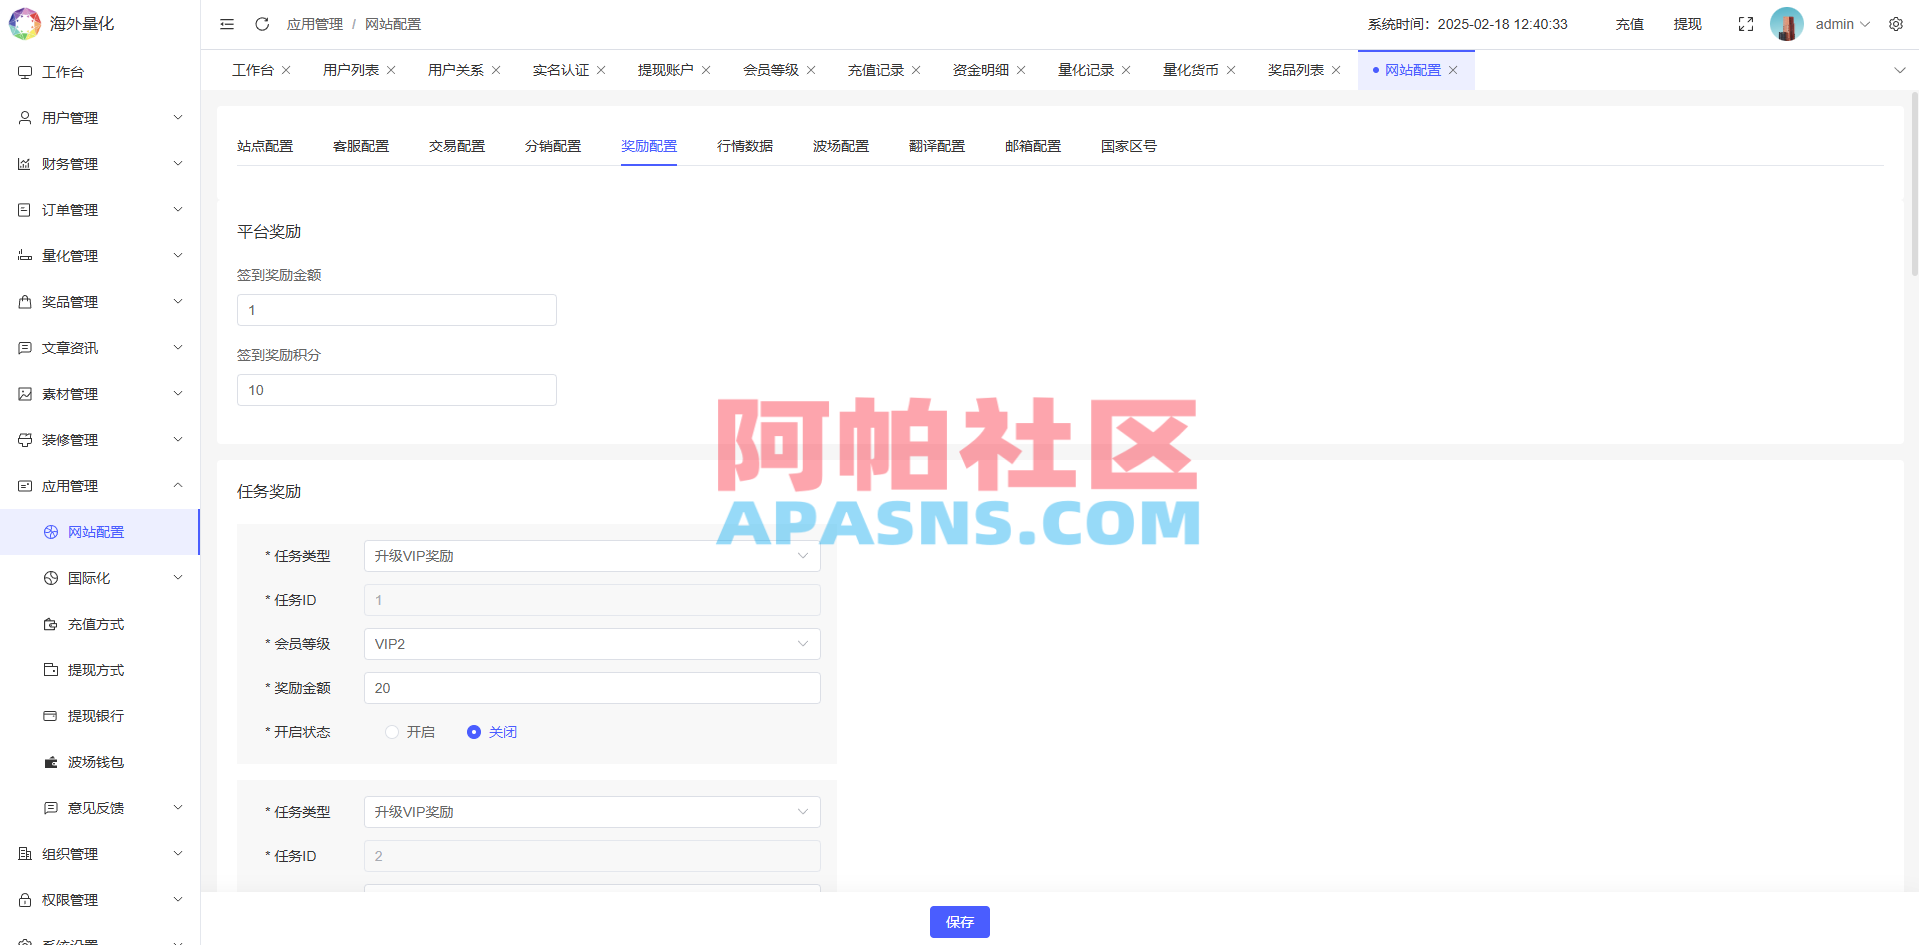The image size is (1919, 945).
Task: Open the 任务类型 升级VIP奖励 dropdown
Action: tap(591, 555)
